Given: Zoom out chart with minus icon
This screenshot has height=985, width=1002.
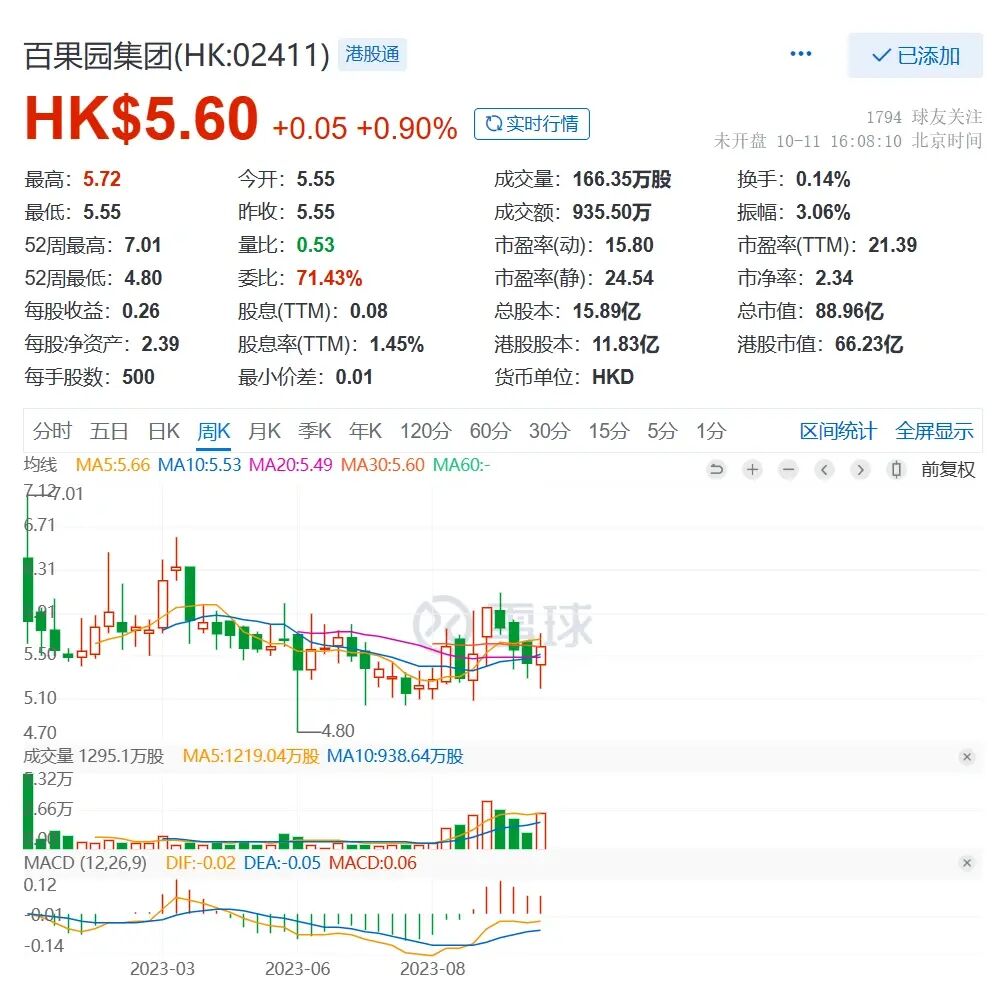Looking at the screenshot, I should [x=789, y=470].
